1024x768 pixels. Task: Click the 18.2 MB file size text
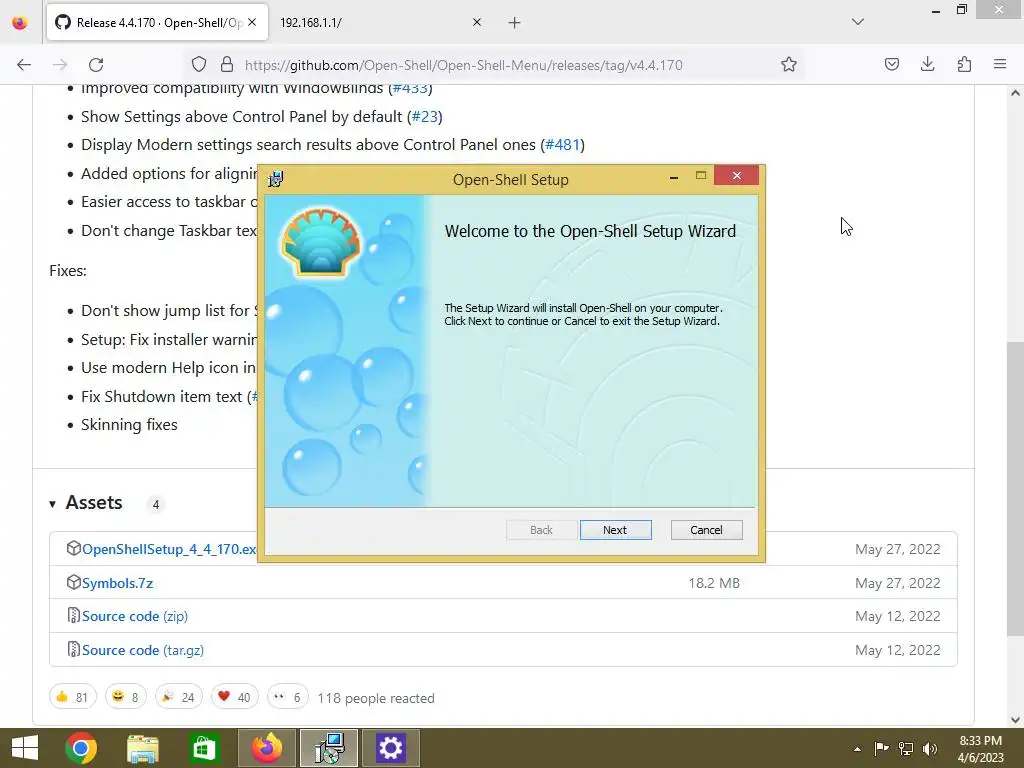pyautogui.click(x=714, y=583)
